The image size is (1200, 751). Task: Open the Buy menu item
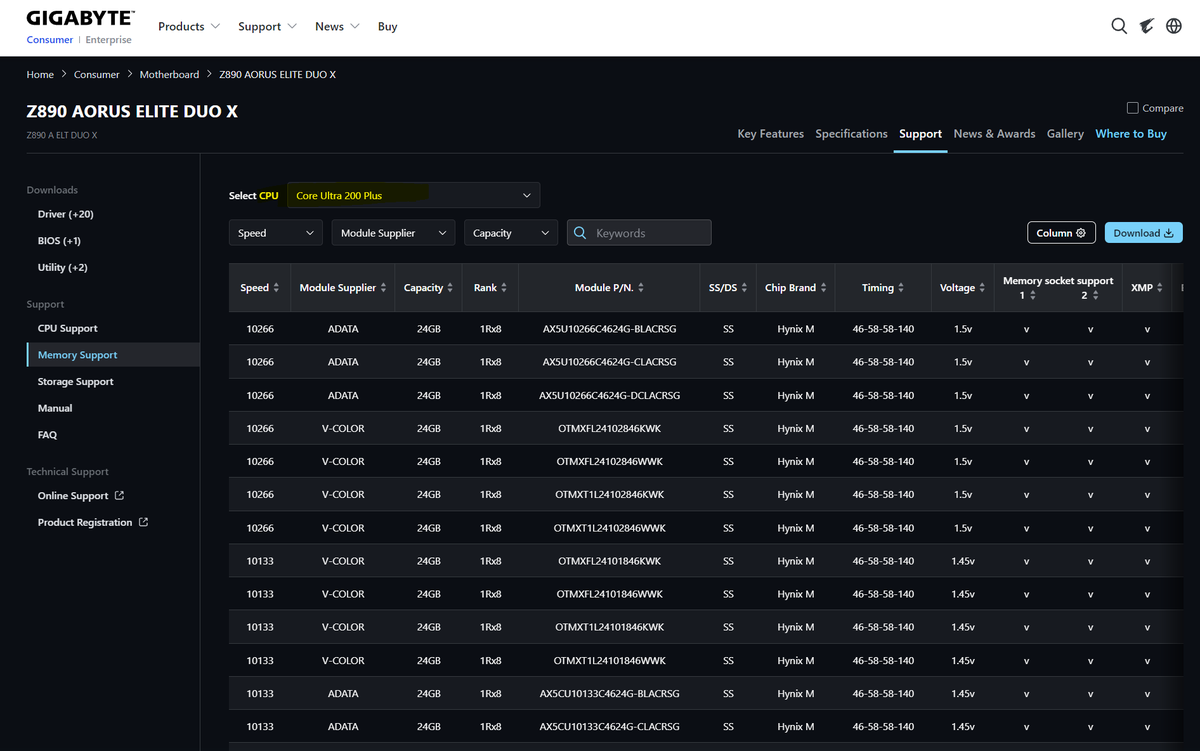tap(387, 26)
